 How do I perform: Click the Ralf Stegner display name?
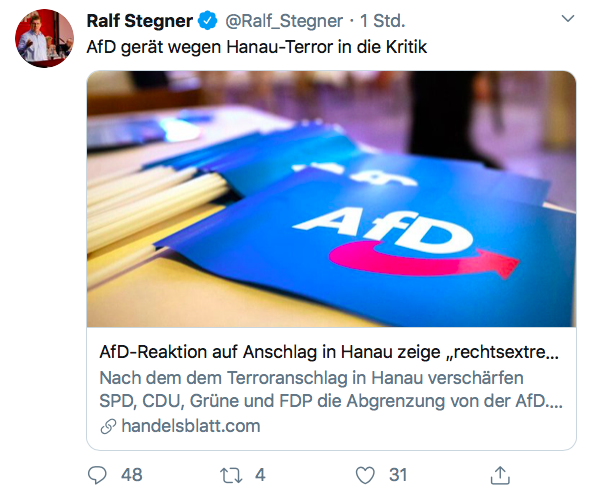point(139,20)
